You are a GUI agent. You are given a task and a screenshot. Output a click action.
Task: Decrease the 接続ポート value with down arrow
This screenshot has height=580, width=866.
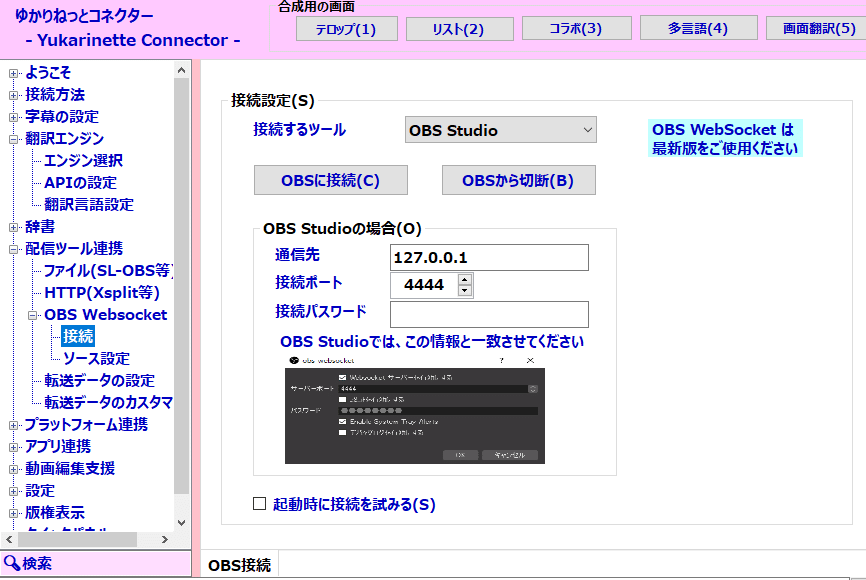click(465, 291)
